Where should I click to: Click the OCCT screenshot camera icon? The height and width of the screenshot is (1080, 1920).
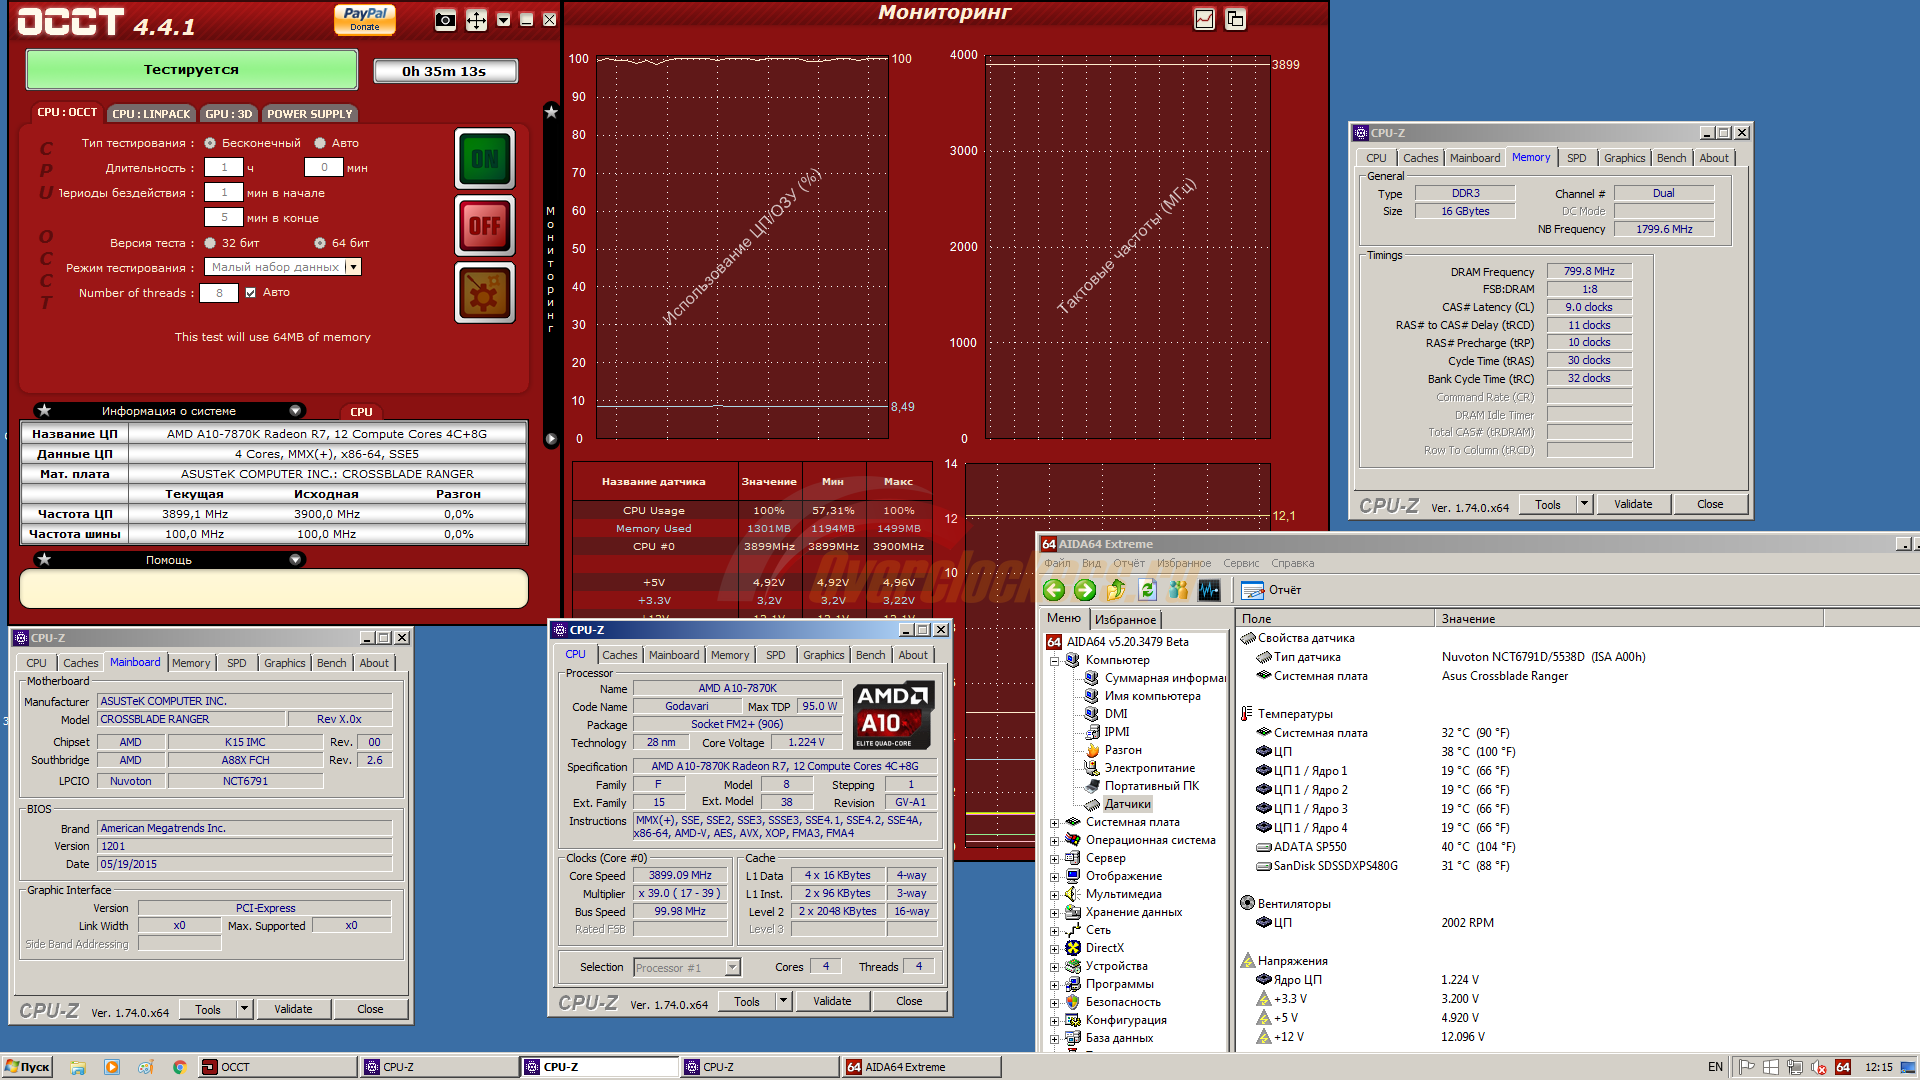click(446, 20)
